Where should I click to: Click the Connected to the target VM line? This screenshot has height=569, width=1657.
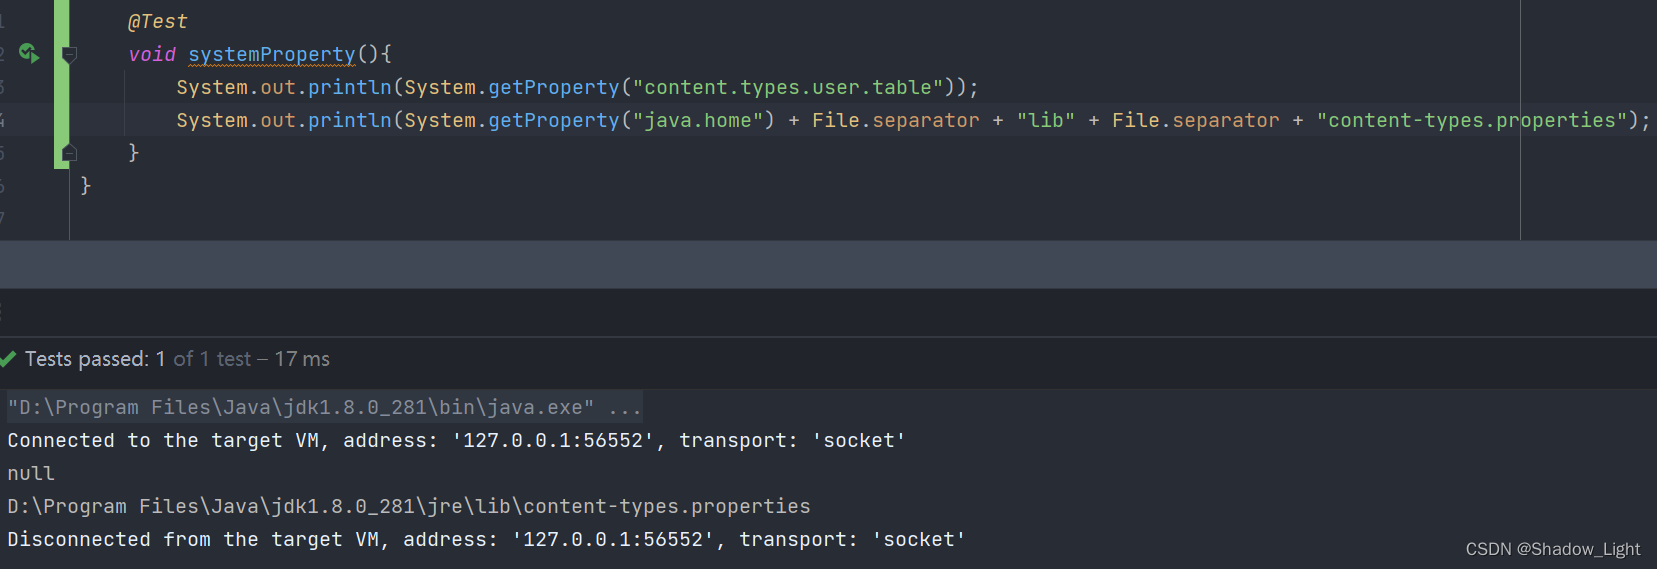pos(456,440)
